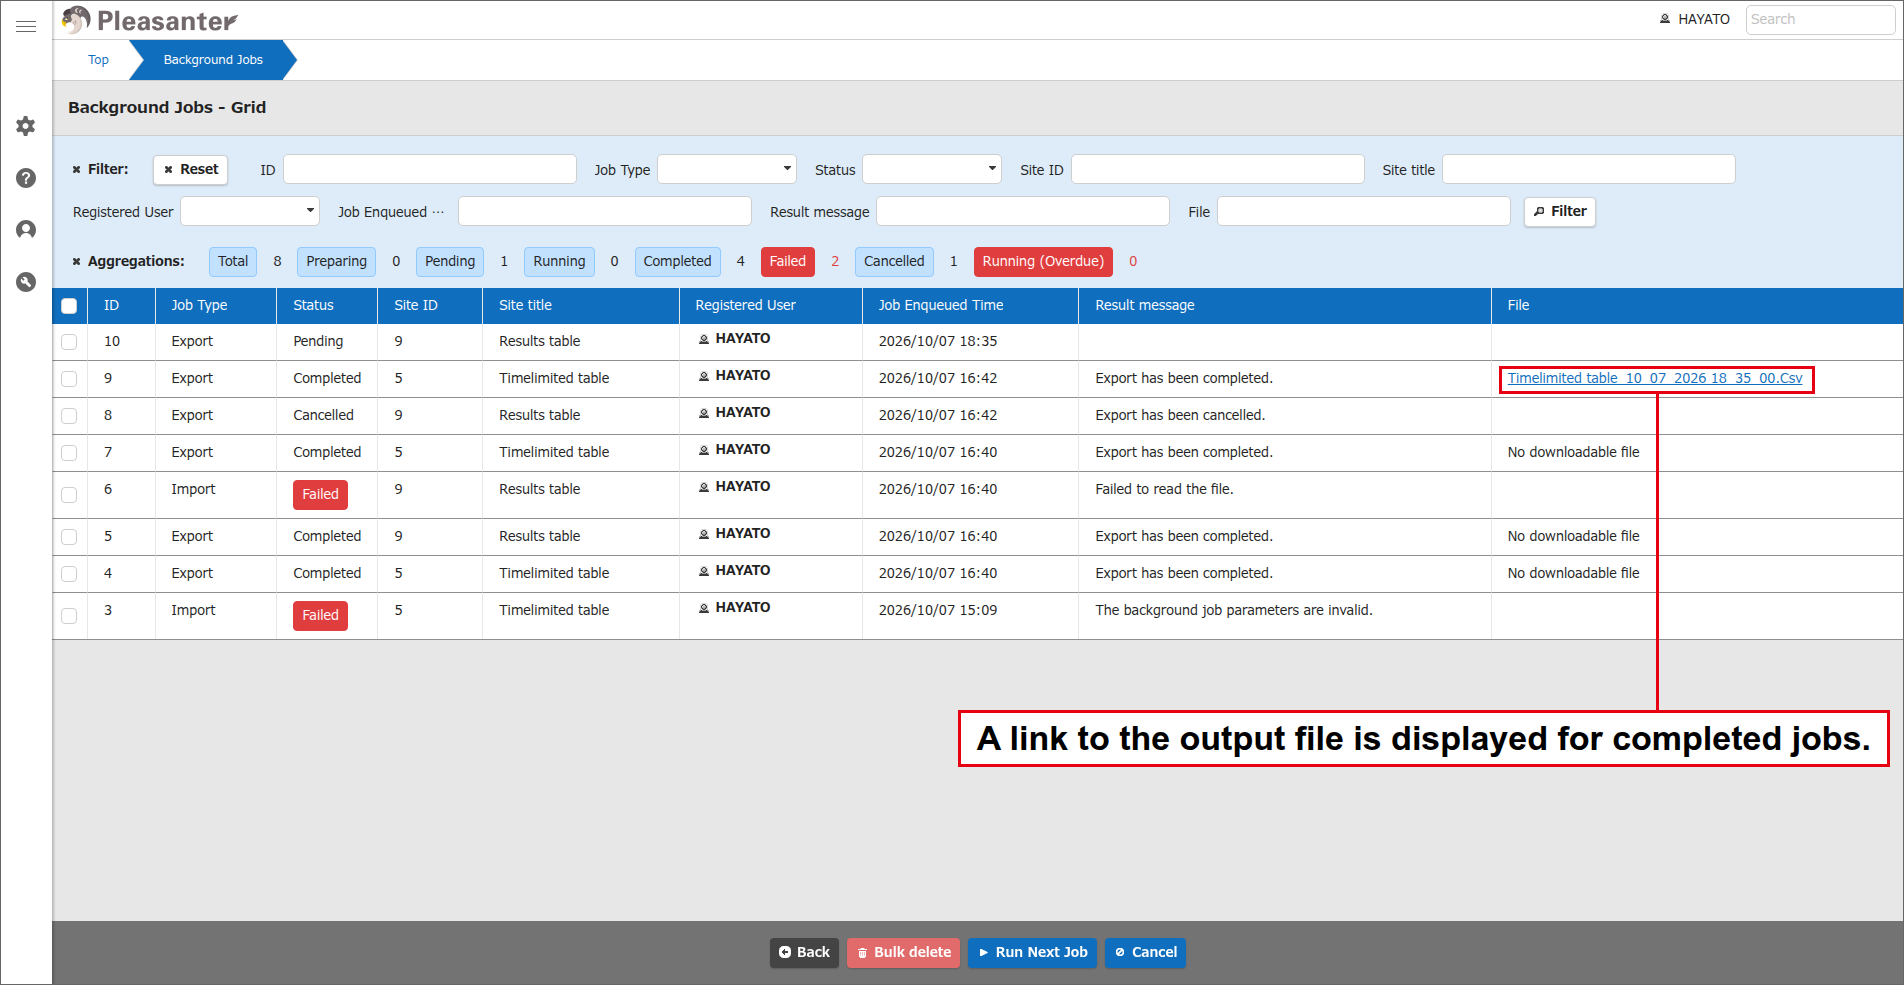Click the Cancel button in footer
Screen dimensions: 1904x985
tap(1146, 952)
